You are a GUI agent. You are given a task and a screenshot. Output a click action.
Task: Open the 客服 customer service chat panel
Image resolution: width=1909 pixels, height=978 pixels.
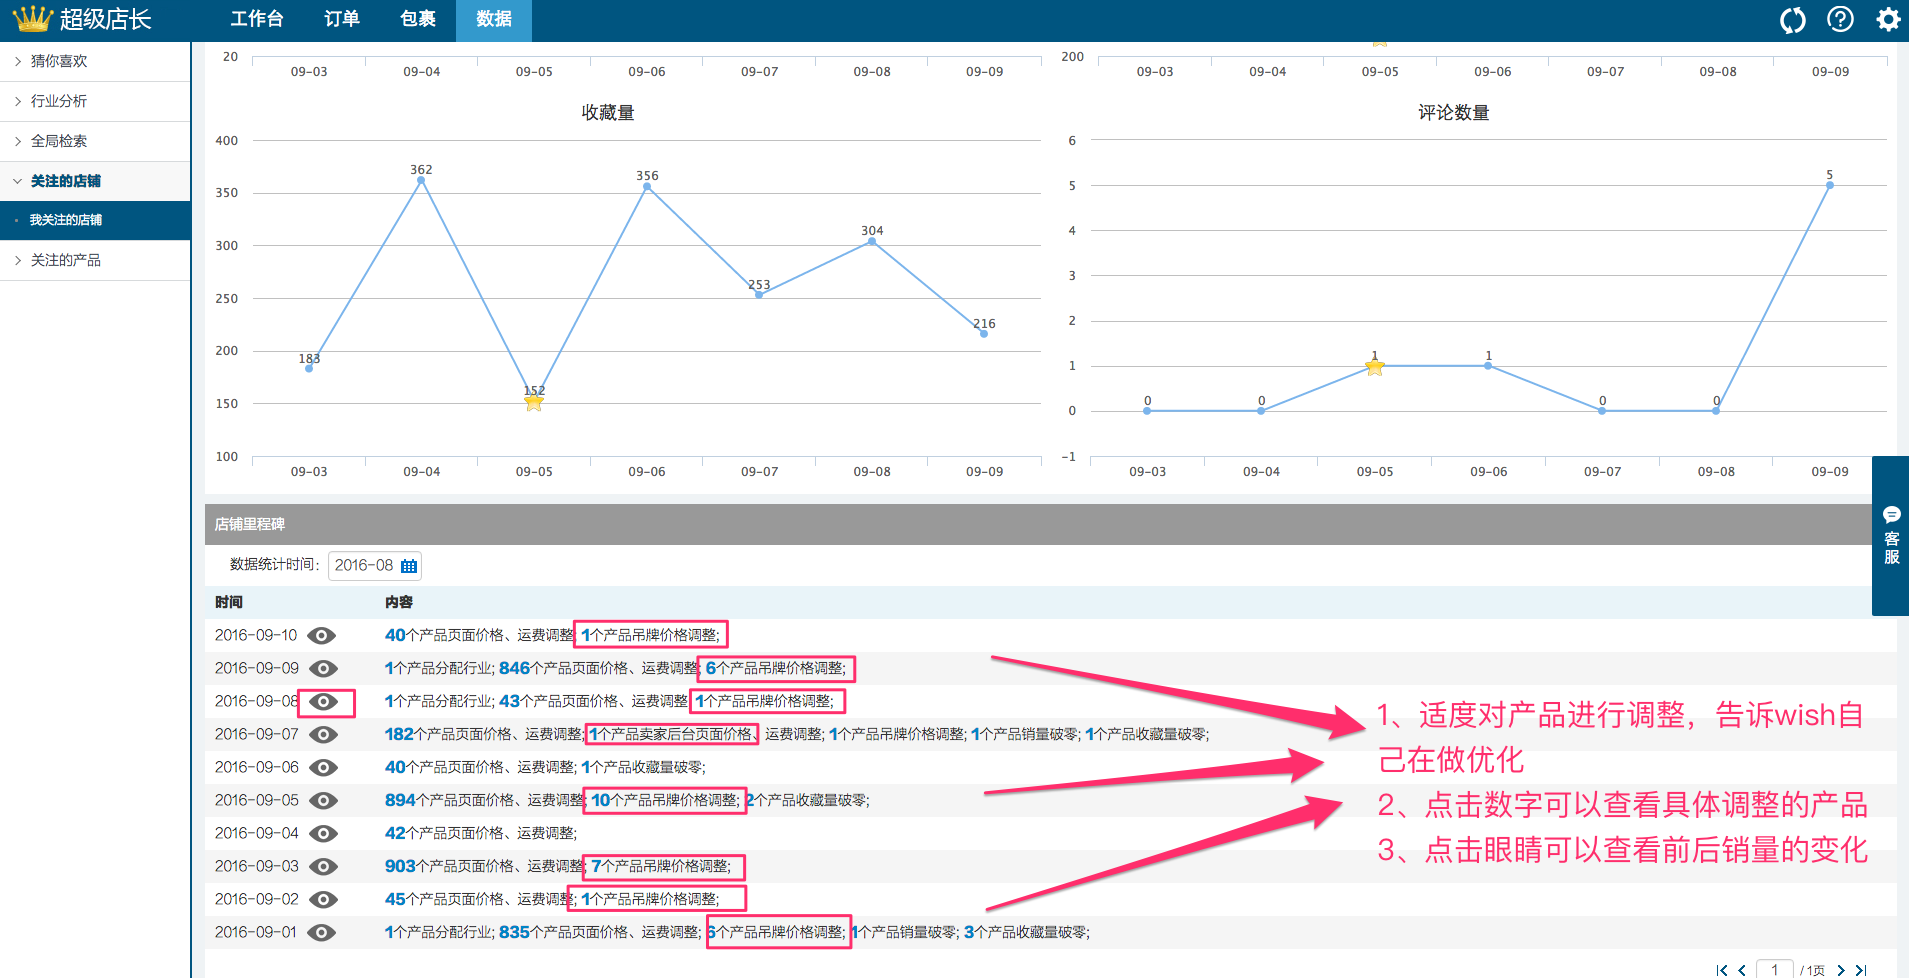click(x=1891, y=536)
